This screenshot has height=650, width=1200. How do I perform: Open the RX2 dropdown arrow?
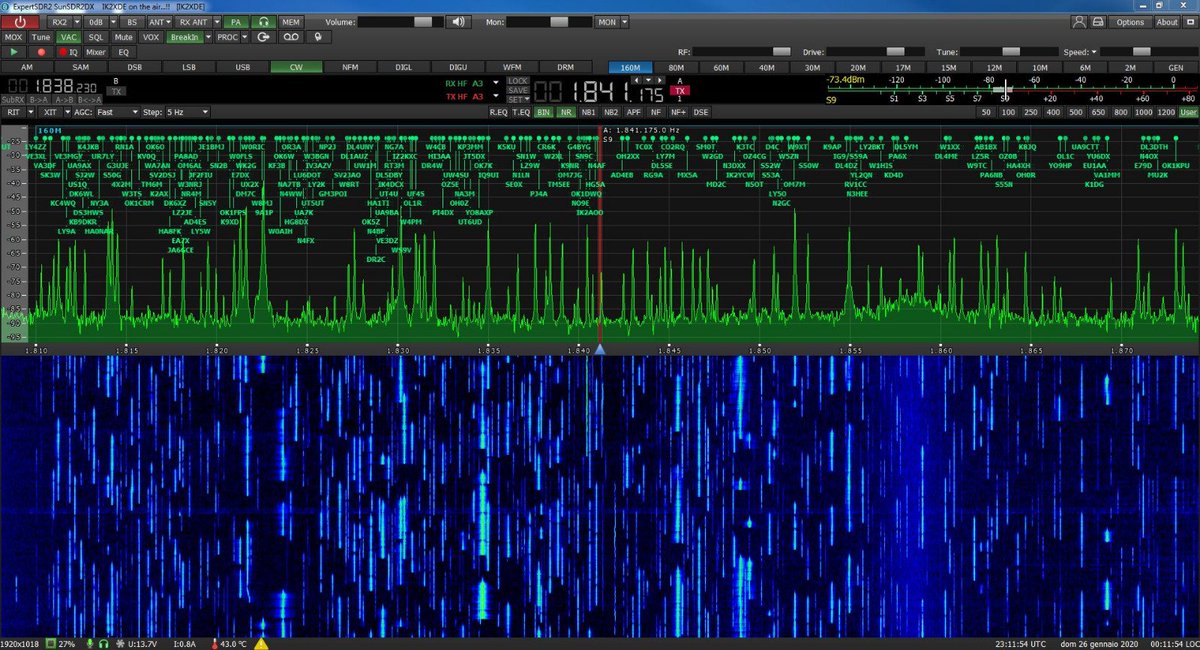tap(76, 21)
